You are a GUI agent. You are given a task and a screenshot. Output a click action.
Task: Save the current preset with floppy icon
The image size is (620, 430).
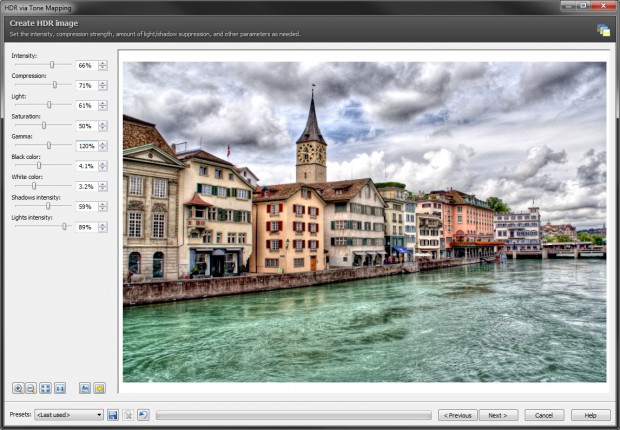113,414
